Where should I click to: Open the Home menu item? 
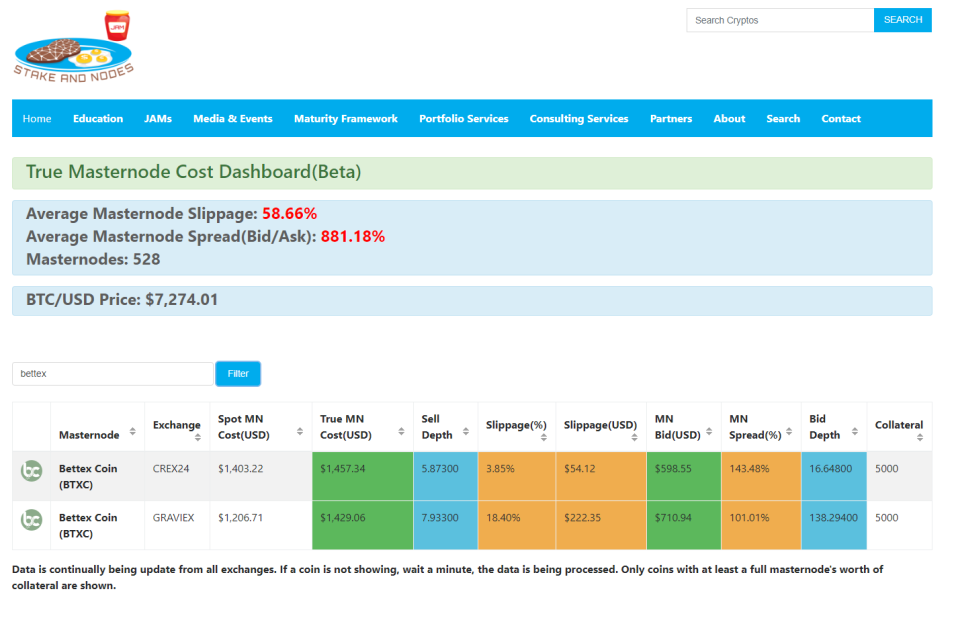click(x=37, y=119)
